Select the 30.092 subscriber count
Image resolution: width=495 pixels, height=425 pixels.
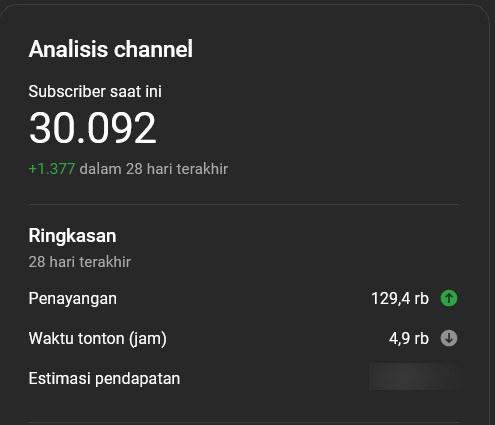pos(92,128)
